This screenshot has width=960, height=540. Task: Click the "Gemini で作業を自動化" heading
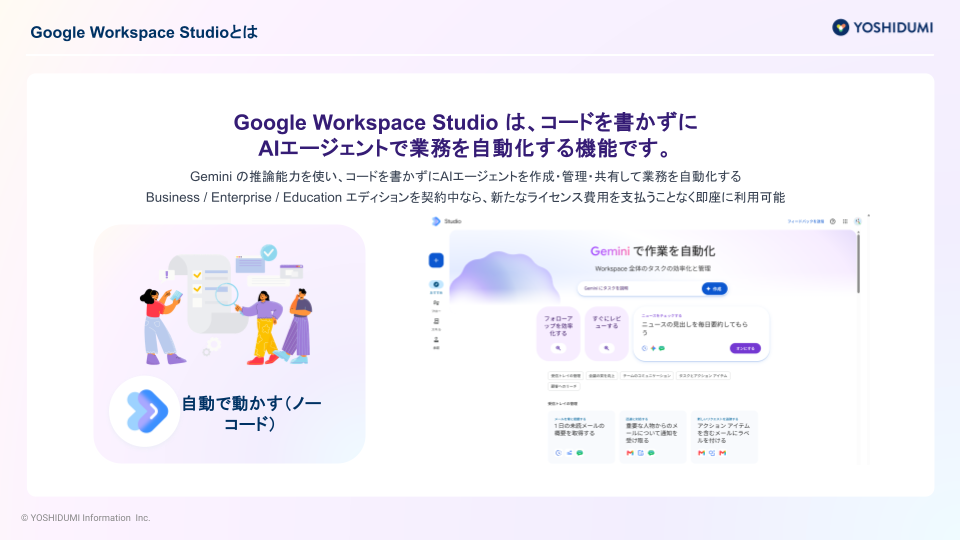coord(652,251)
